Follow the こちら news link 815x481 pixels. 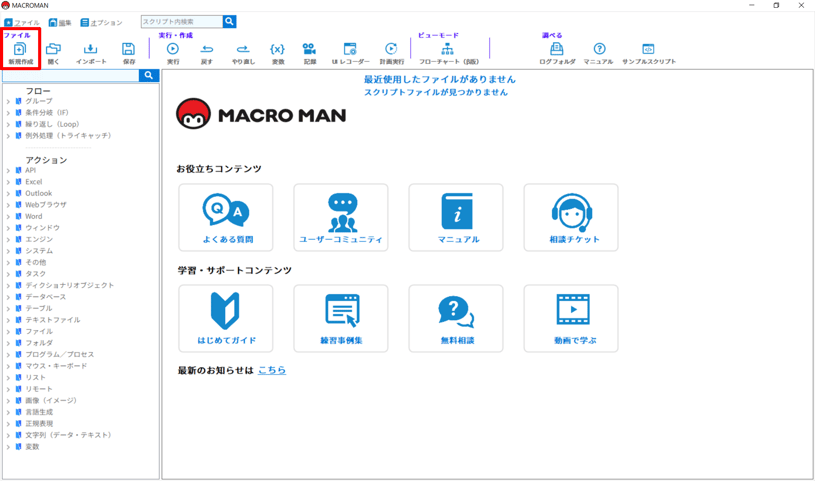[x=272, y=370]
